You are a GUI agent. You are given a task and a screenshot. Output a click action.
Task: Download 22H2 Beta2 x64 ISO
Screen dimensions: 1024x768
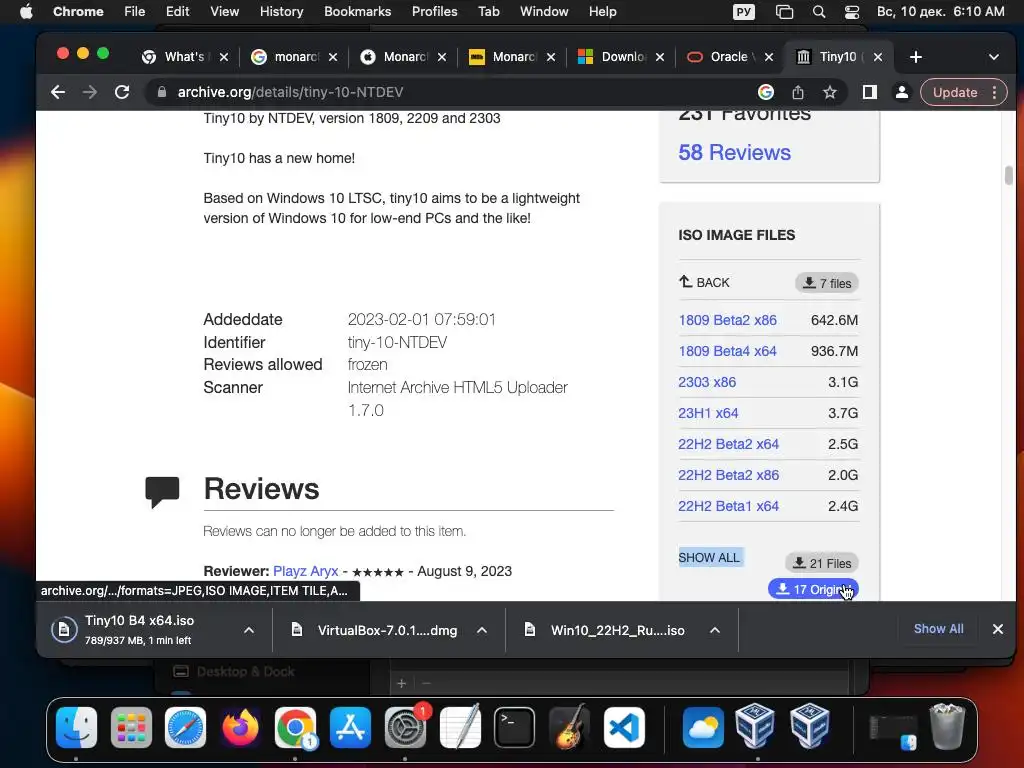click(728, 444)
